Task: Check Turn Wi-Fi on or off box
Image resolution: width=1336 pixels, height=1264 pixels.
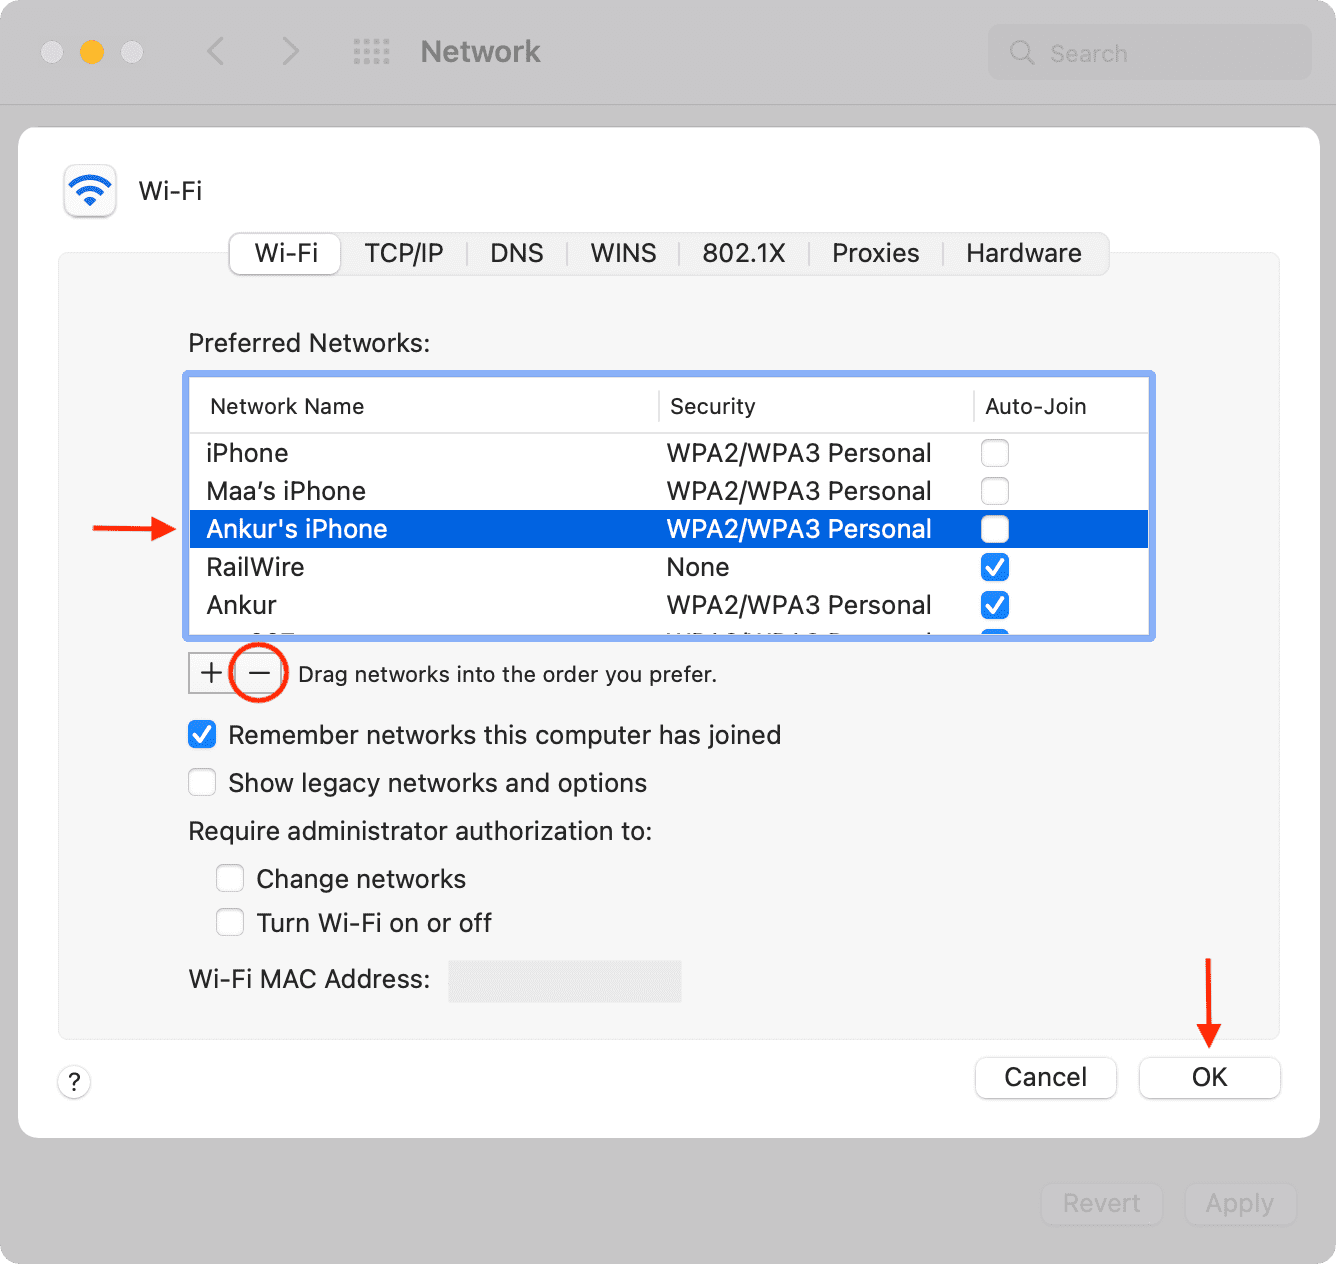Action: tap(230, 923)
